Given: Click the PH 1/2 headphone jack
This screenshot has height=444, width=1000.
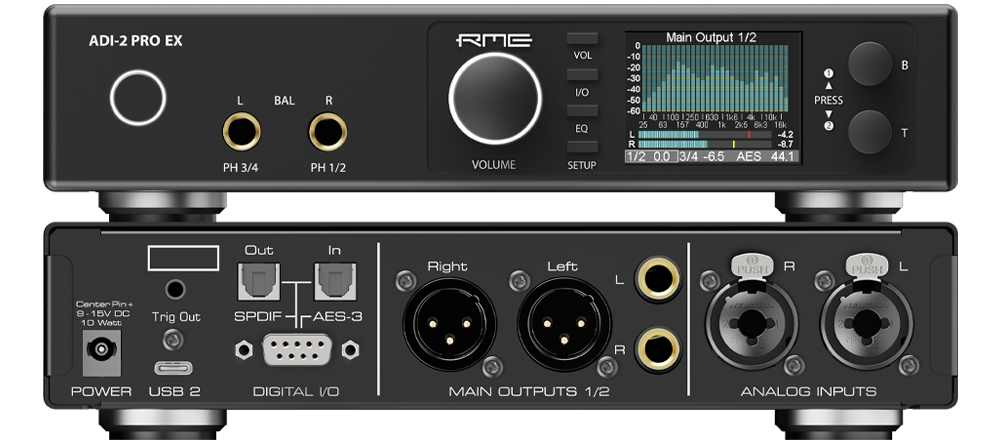Looking at the screenshot, I should pos(328,131).
